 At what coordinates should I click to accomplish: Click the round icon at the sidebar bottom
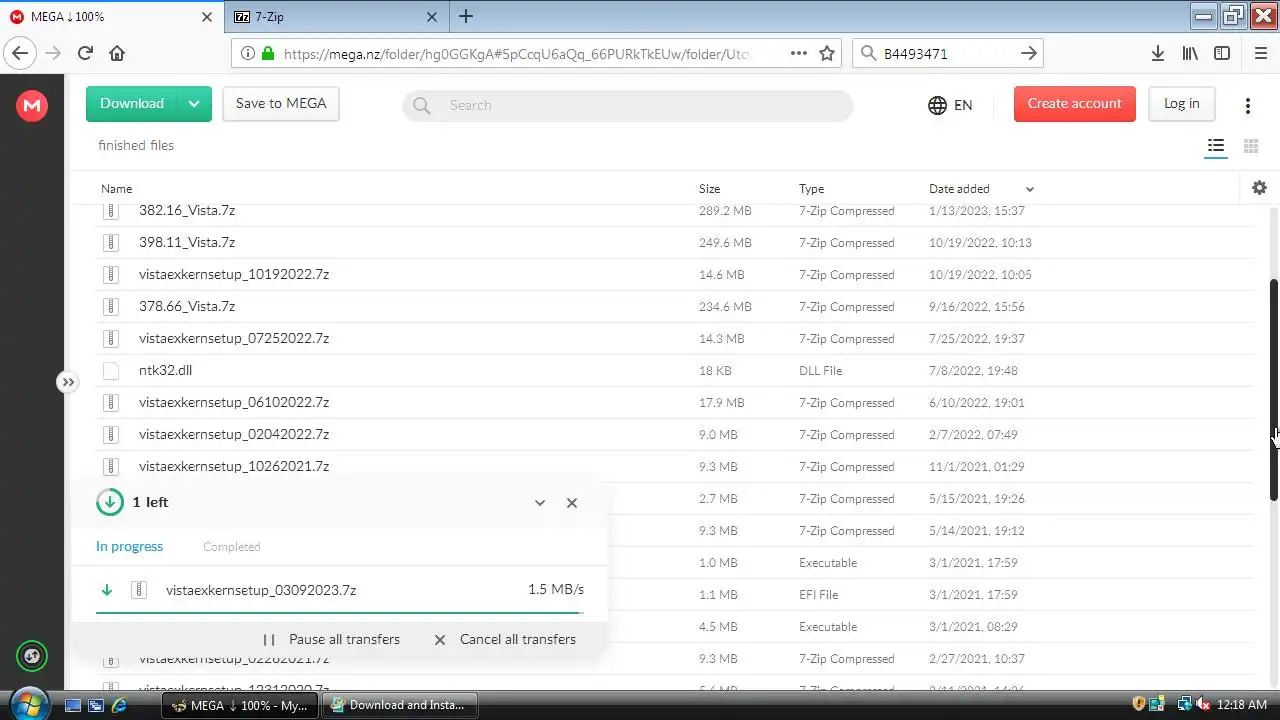coord(32,656)
